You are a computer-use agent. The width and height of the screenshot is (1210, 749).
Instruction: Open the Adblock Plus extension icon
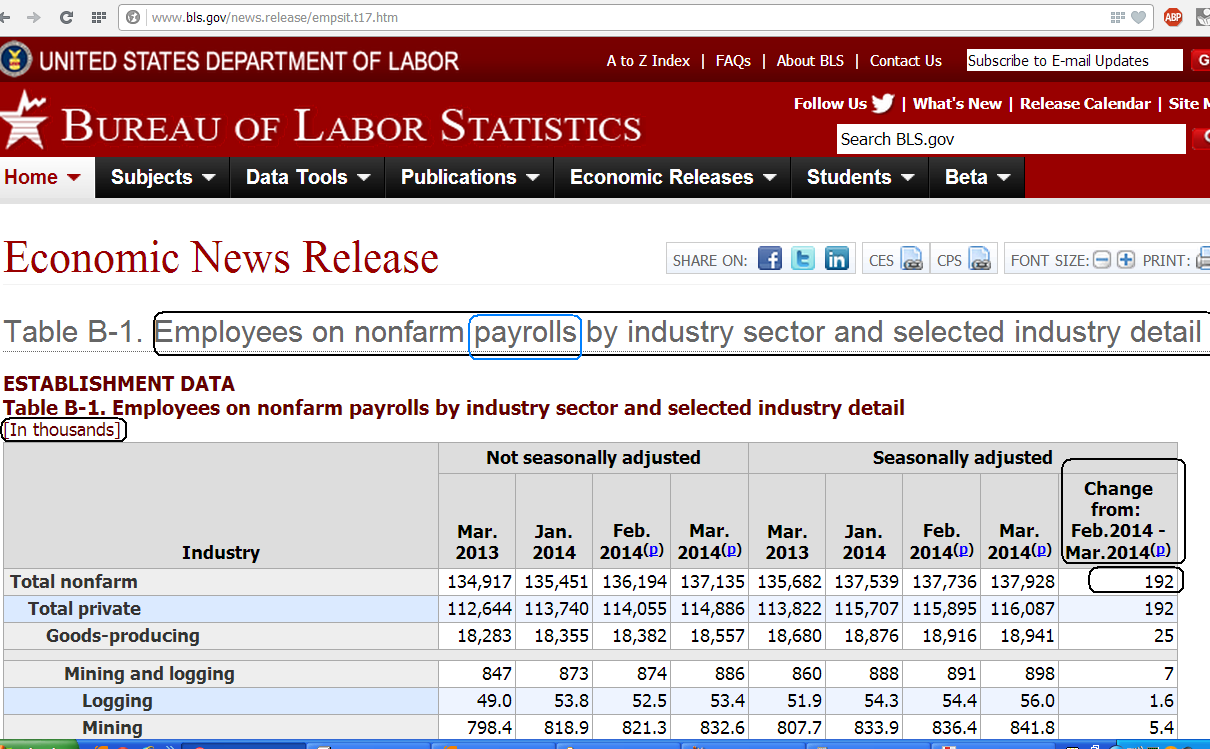(1173, 17)
